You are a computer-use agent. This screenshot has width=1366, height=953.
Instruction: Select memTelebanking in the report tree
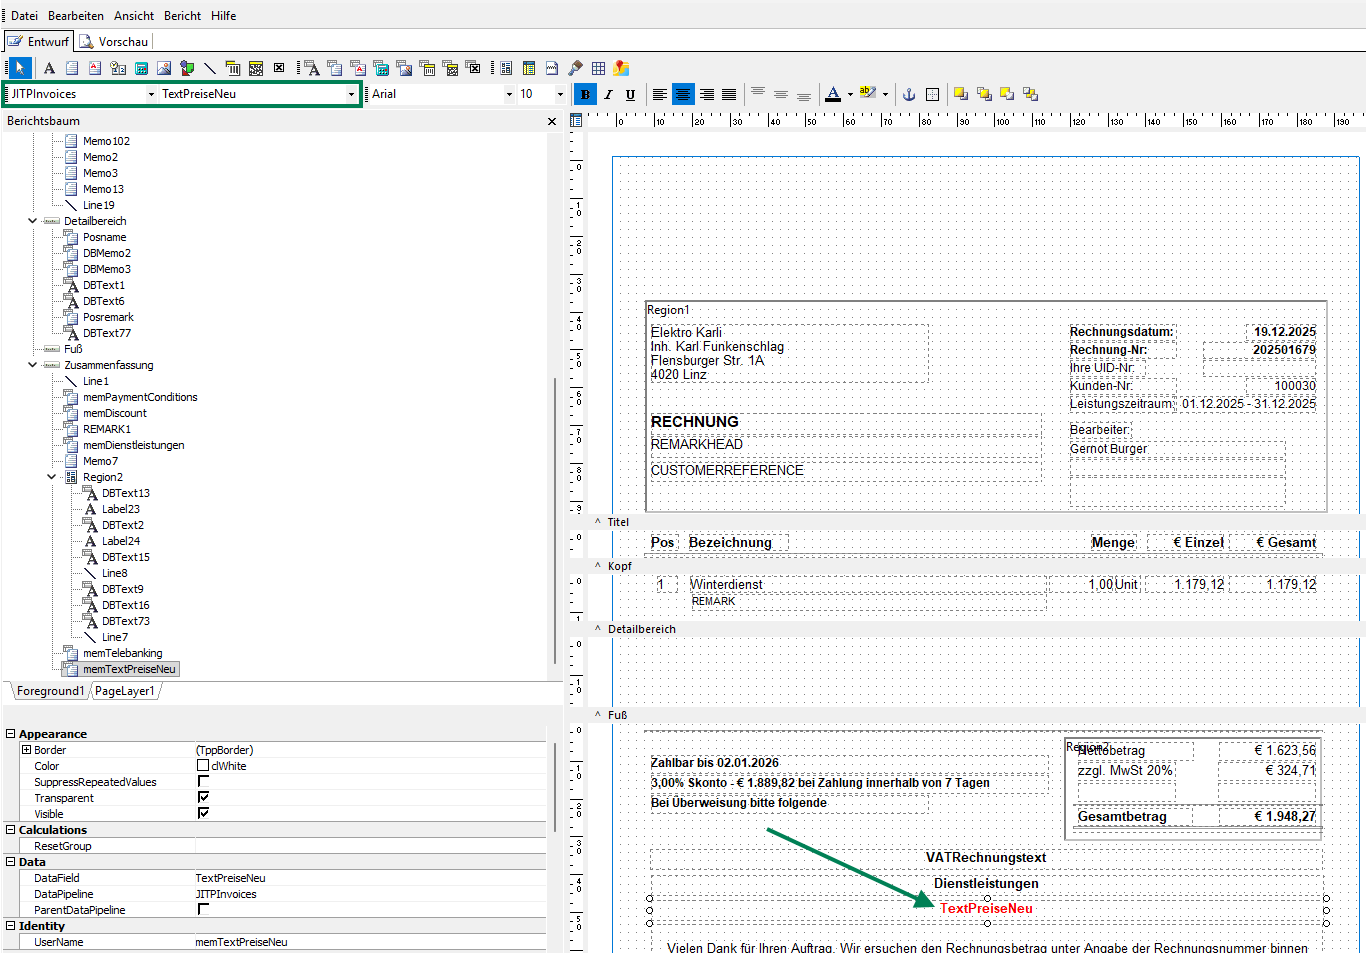click(x=122, y=653)
